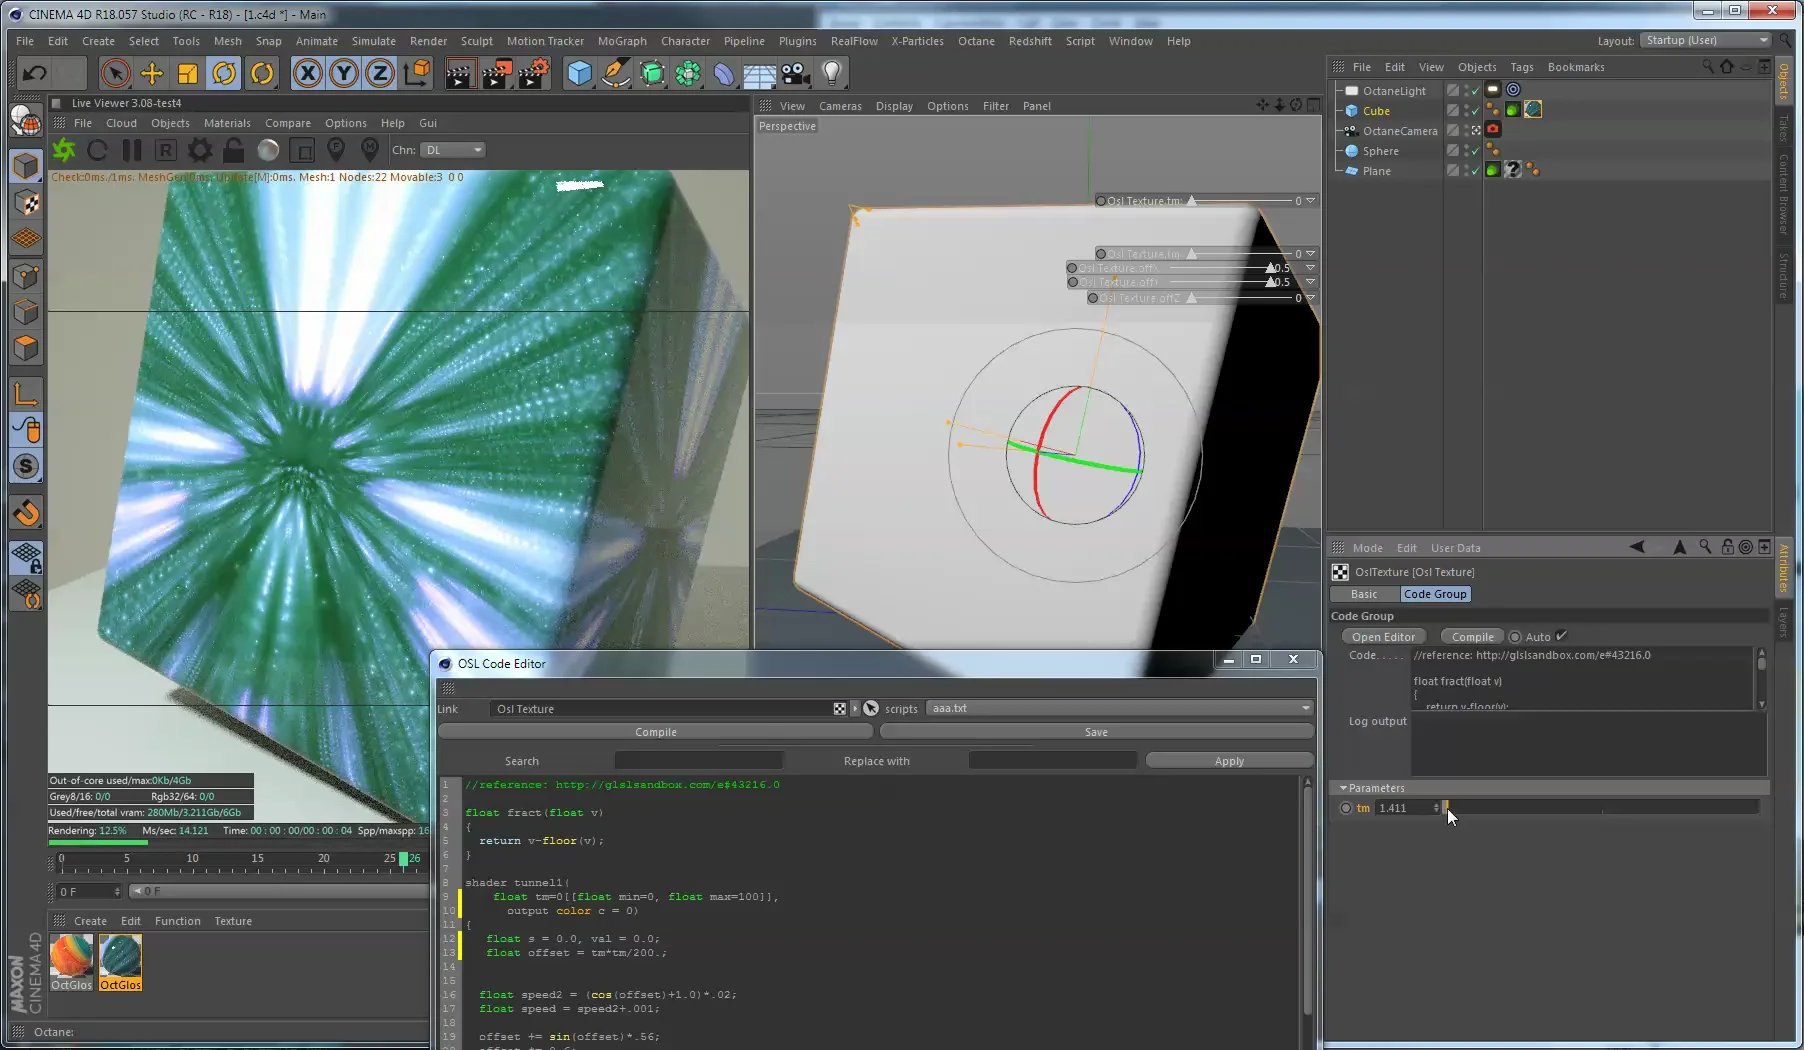Toggle Z axis lock
This screenshot has height=1050, width=1804.
[x=380, y=73]
